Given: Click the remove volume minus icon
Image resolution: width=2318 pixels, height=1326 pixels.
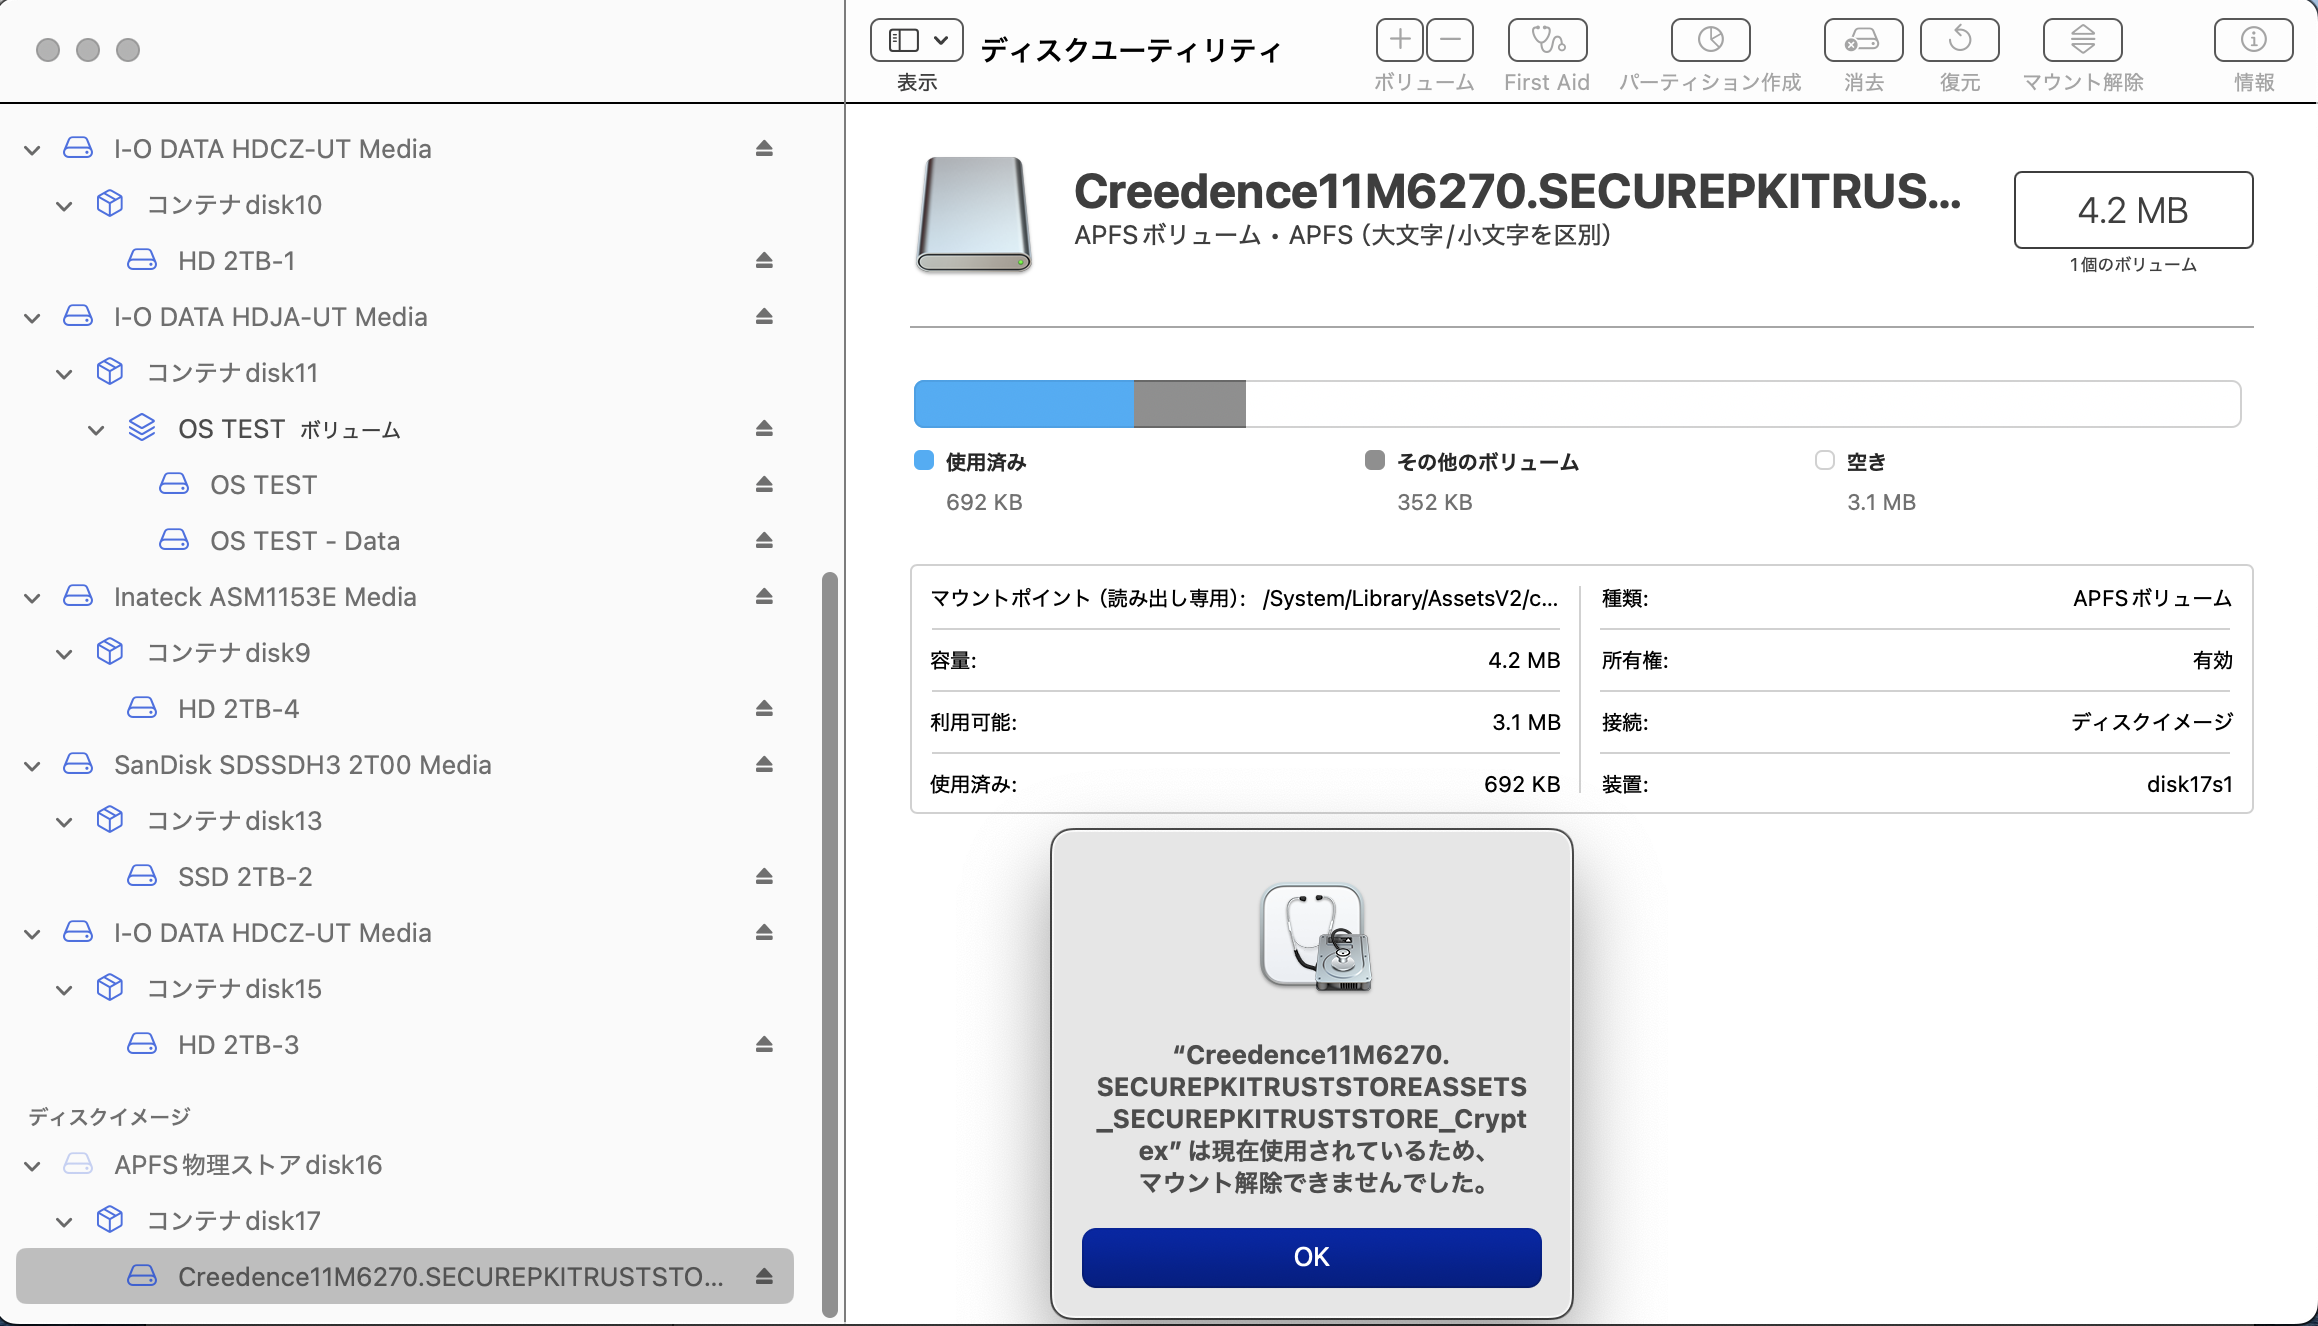Looking at the screenshot, I should tap(1450, 41).
